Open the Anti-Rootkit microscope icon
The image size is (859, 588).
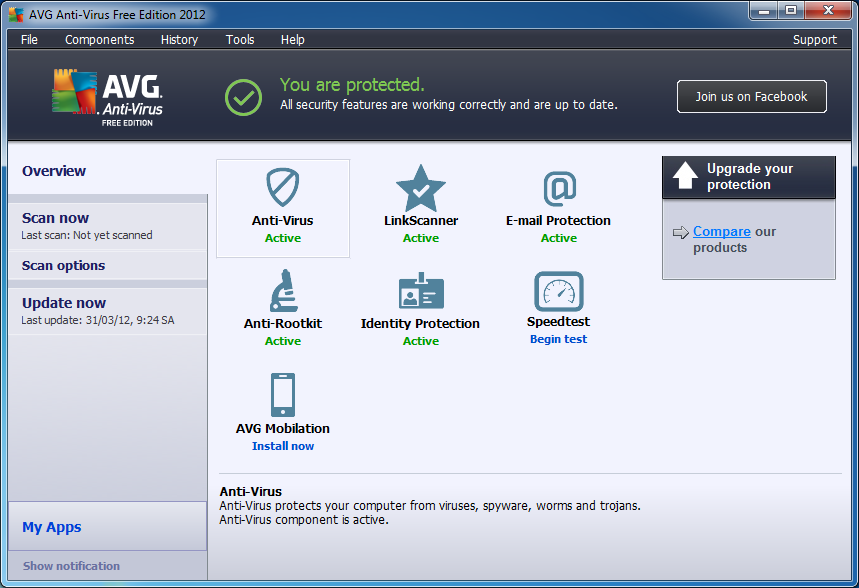coord(283,290)
